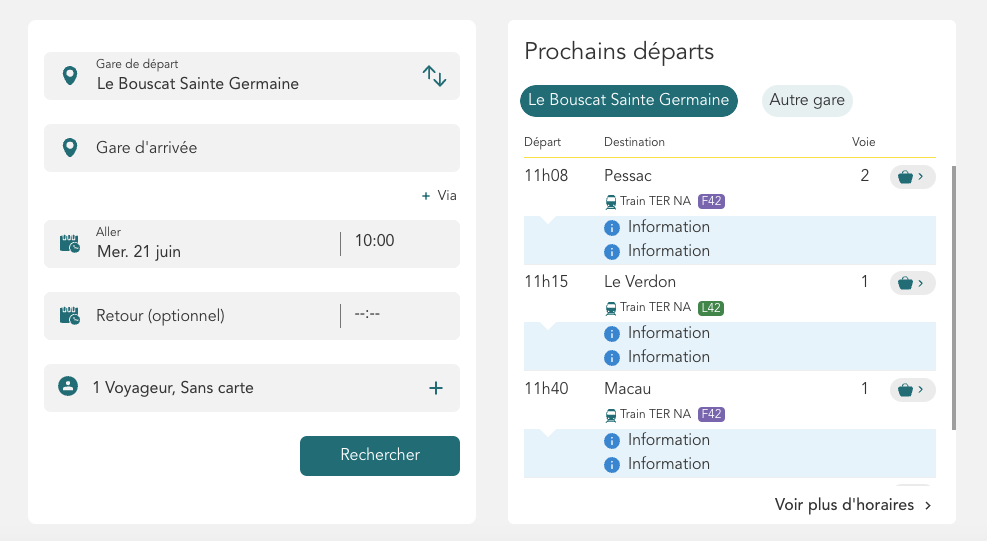987x541 pixels.
Task: Click the traveler person icon
Action: point(68,386)
